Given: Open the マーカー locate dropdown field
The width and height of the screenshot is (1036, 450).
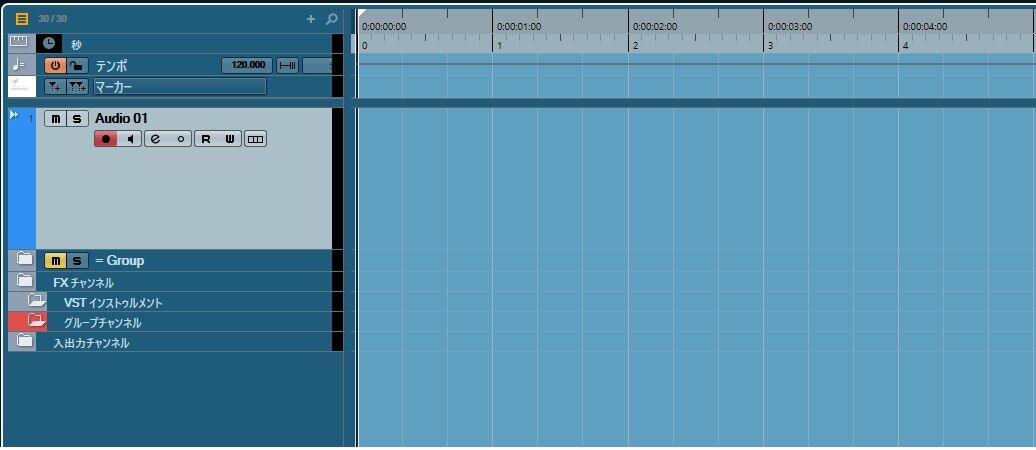Looking at the screenshot, I should 180,87.
